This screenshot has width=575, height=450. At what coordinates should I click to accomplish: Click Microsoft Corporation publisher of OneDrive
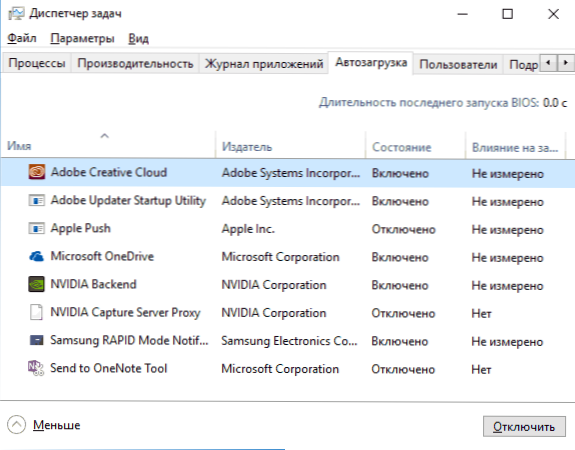point(281,257)
